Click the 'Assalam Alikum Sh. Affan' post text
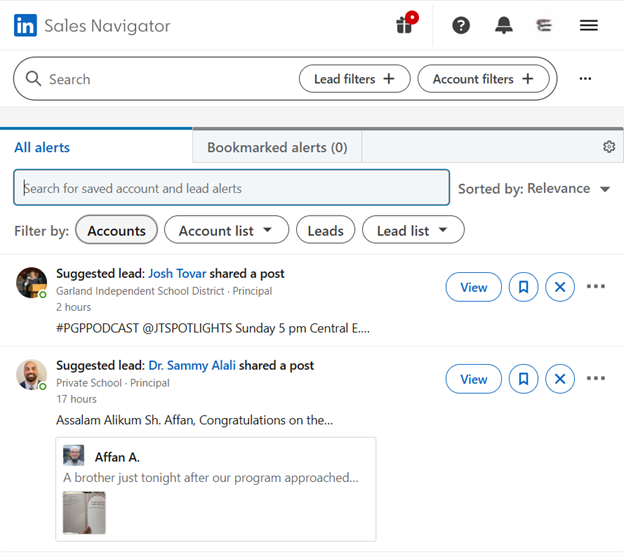The width and height of the screenshot is (624, 557). 195,420
